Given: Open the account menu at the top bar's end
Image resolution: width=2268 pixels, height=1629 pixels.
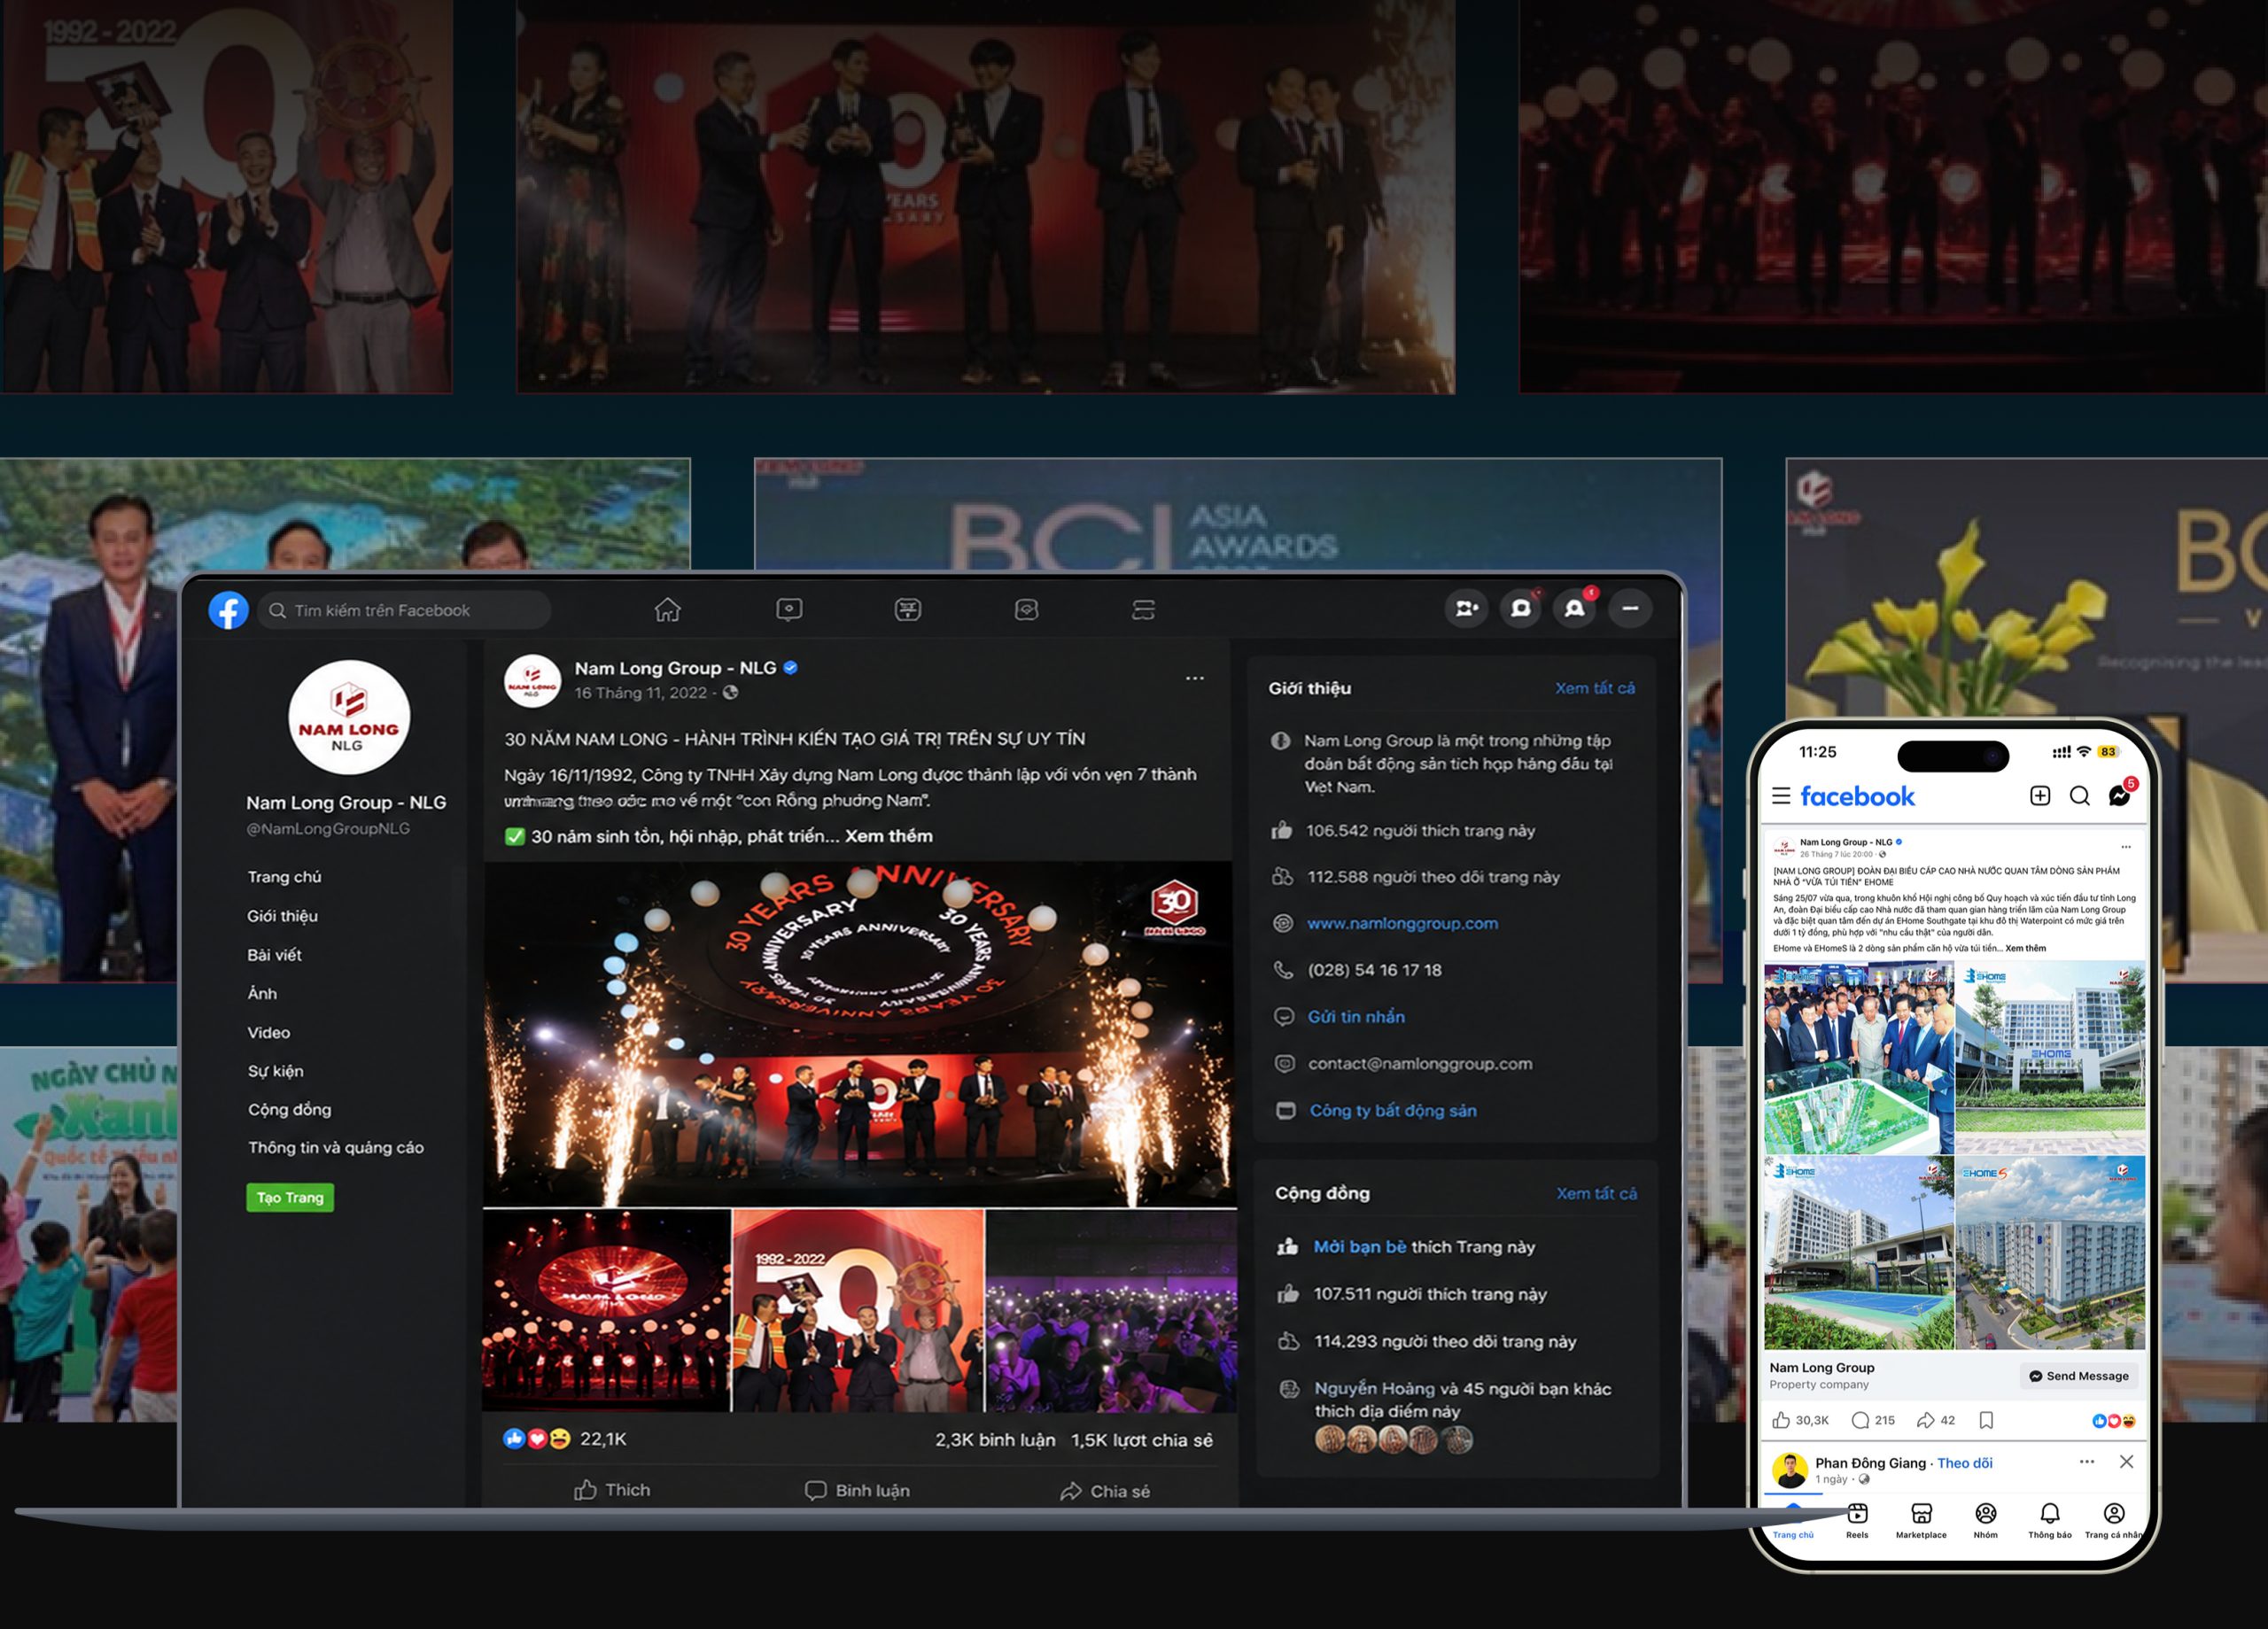Looking at the screenshot, I should (x=1630, y=608).
